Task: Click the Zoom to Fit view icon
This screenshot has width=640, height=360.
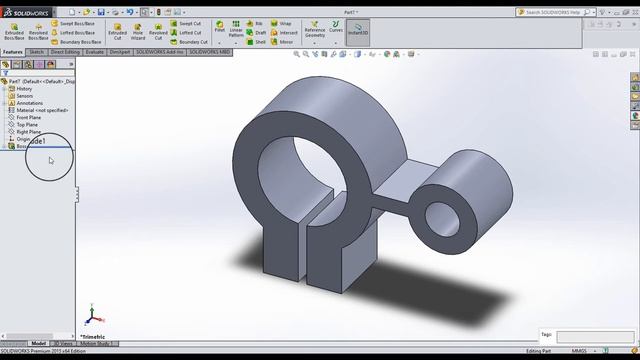Action: 297,54
